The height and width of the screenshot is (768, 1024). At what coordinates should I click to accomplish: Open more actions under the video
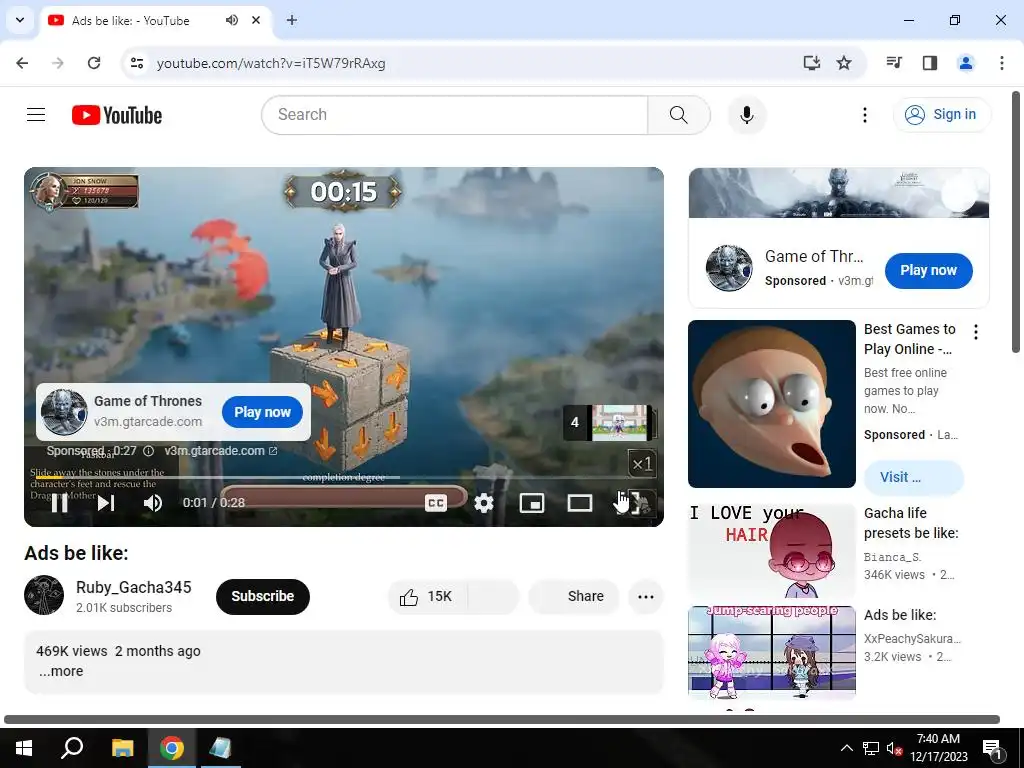[x=646, y=596]
